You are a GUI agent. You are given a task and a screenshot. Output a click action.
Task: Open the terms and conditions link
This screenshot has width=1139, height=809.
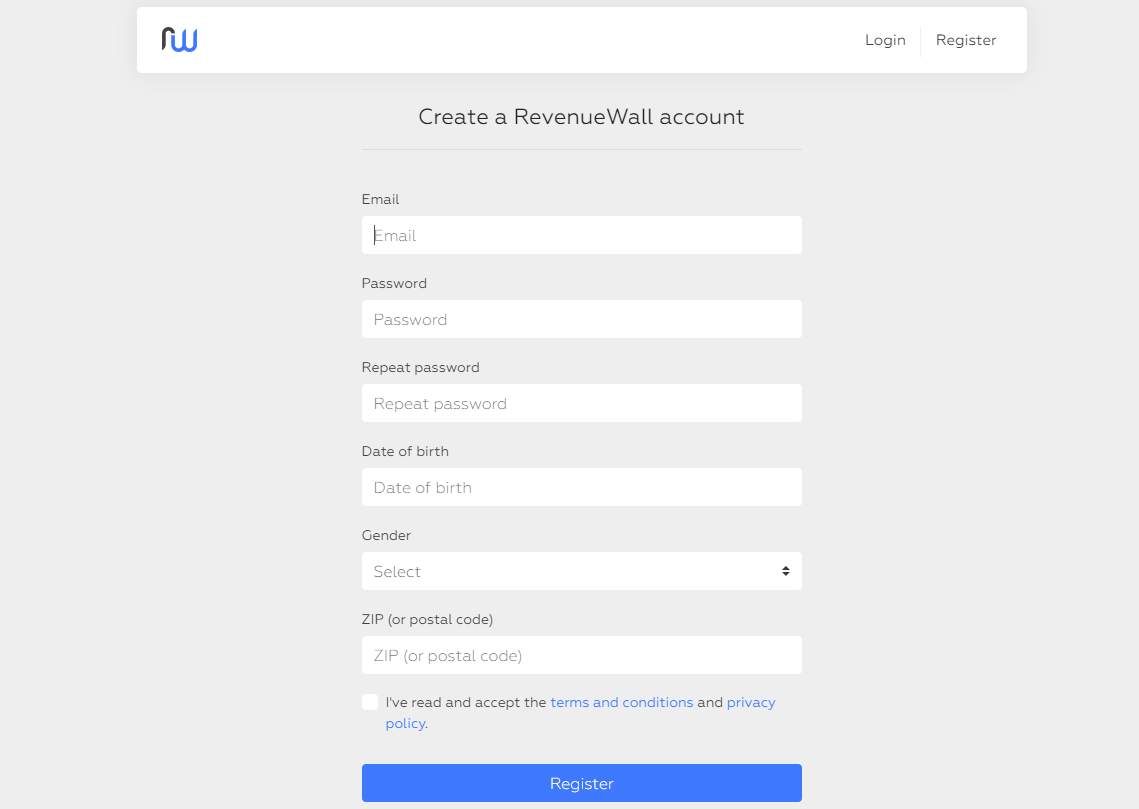click(x=621, y=702)
